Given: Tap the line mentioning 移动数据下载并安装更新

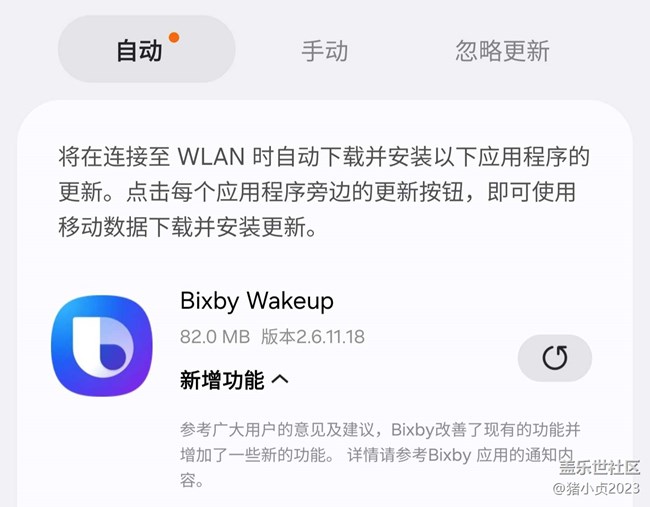Looking at the screenshot, I should coord(188,227).
